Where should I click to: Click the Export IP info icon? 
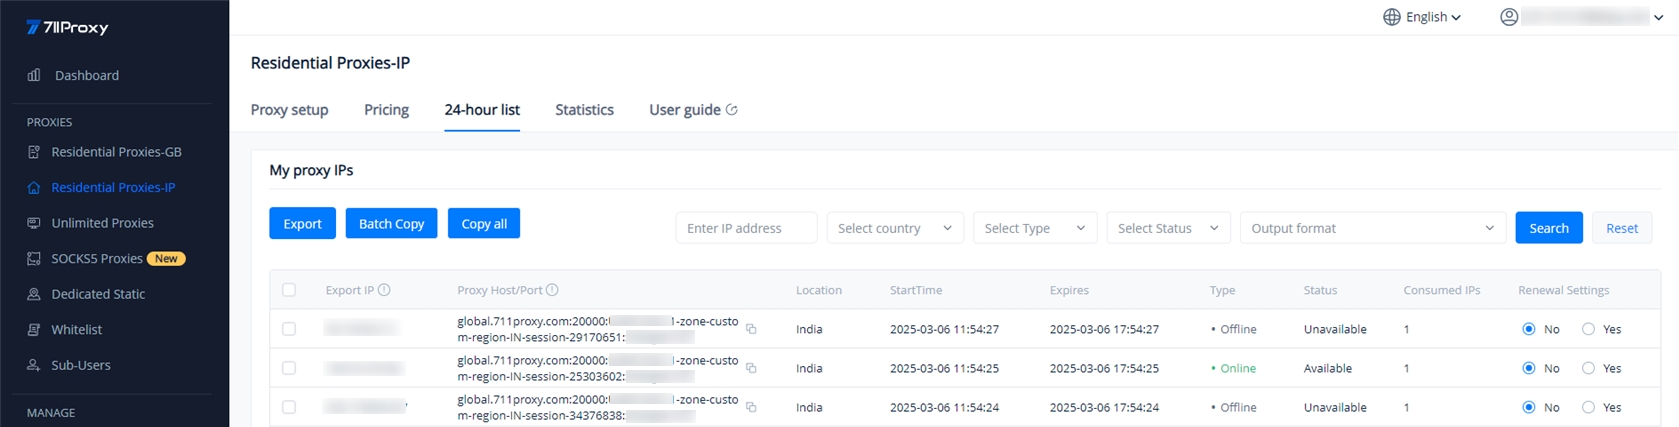coord(384,290)
